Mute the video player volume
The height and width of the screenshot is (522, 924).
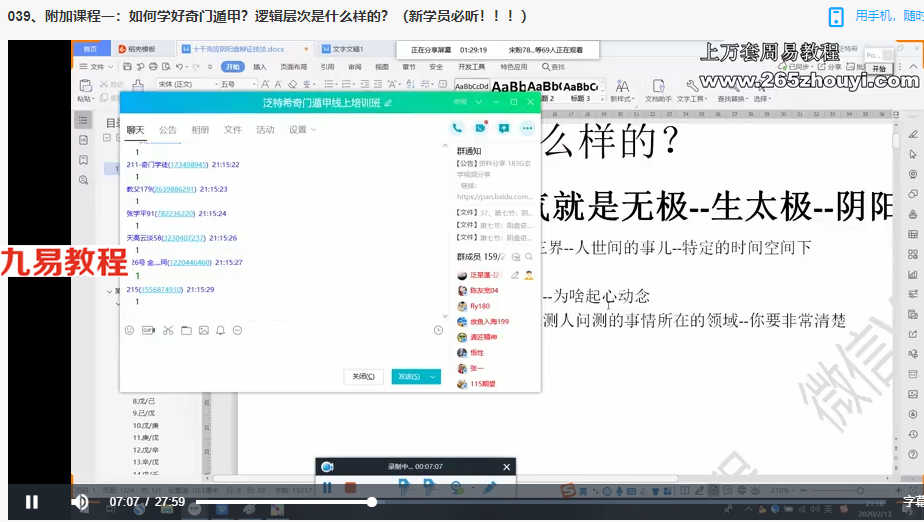pos(80,502)
